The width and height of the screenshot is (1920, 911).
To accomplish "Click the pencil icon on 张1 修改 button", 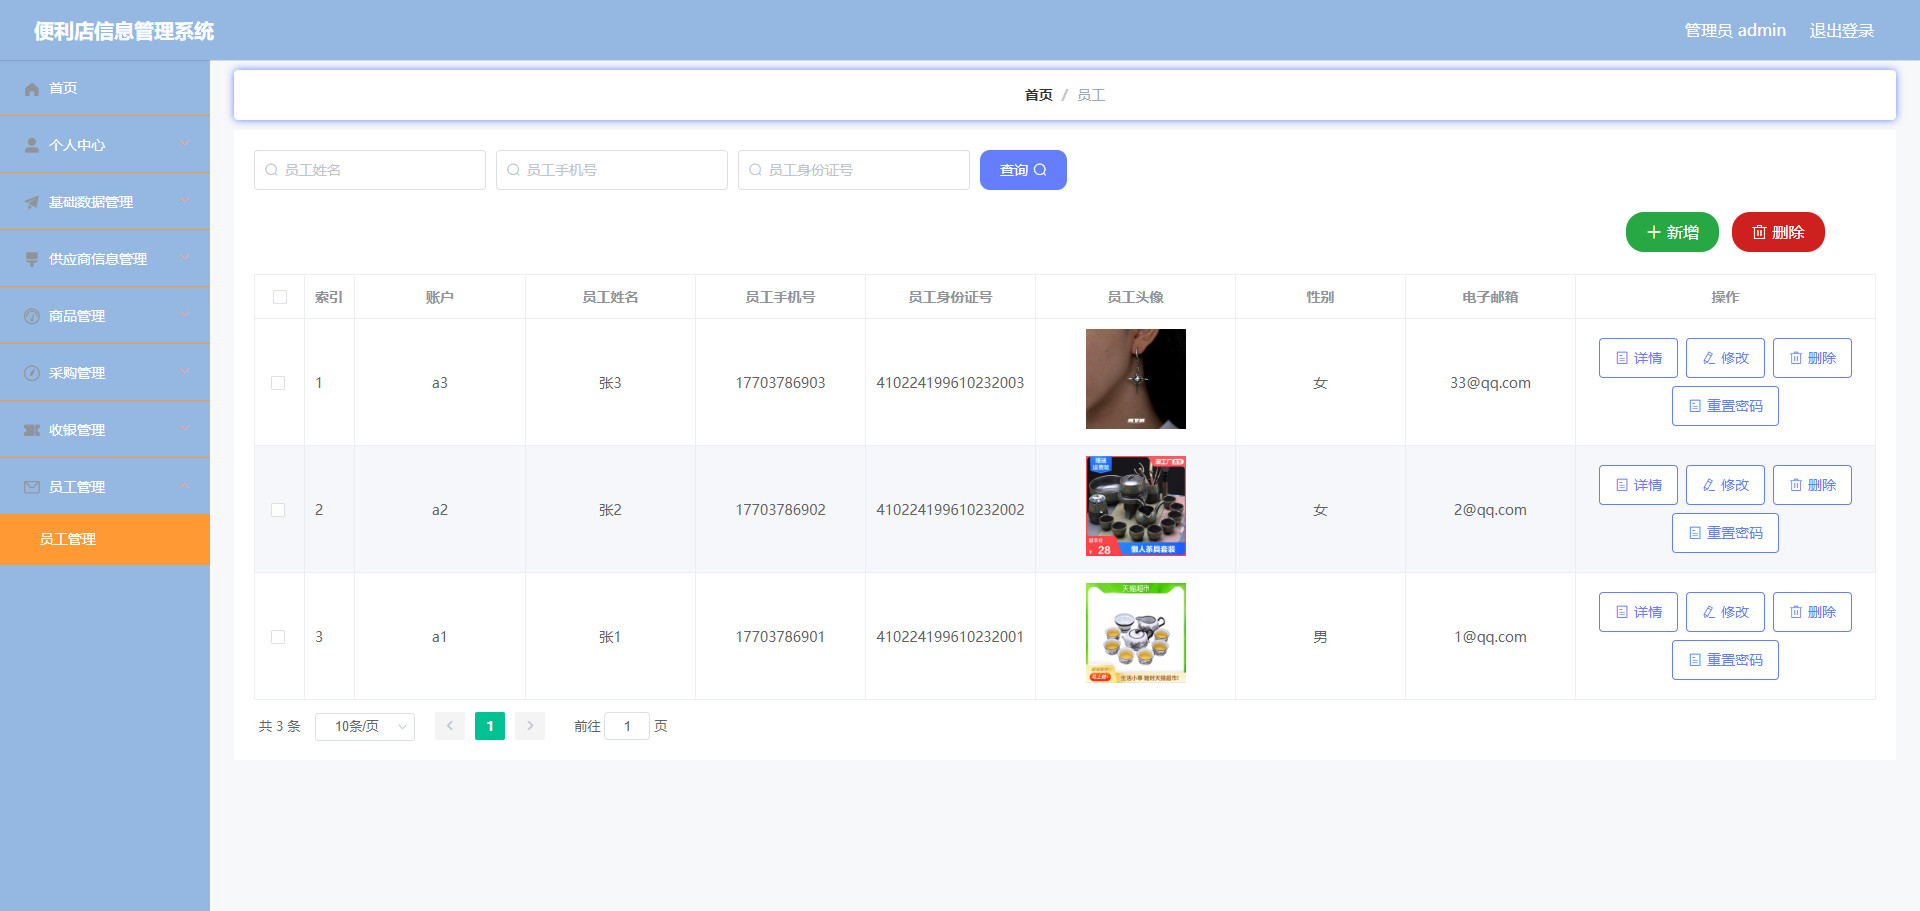I will (x=1709, y=612).
